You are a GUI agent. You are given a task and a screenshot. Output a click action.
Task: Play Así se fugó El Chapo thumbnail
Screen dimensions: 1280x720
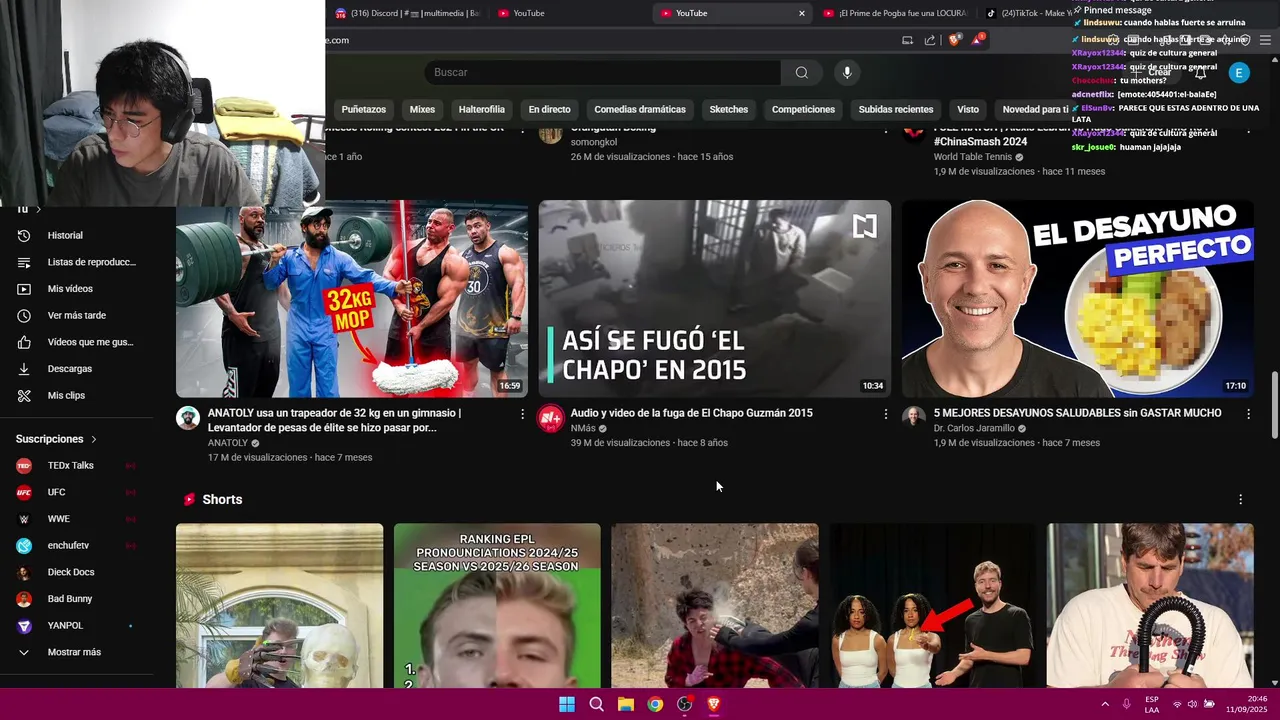[715, 299]
